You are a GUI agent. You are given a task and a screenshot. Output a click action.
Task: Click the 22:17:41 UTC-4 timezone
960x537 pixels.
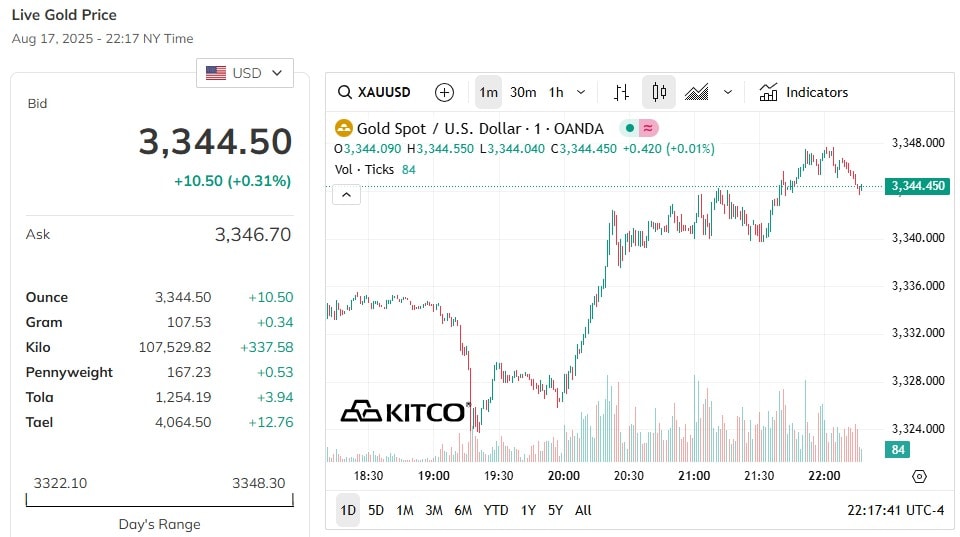tap(896, 510)
